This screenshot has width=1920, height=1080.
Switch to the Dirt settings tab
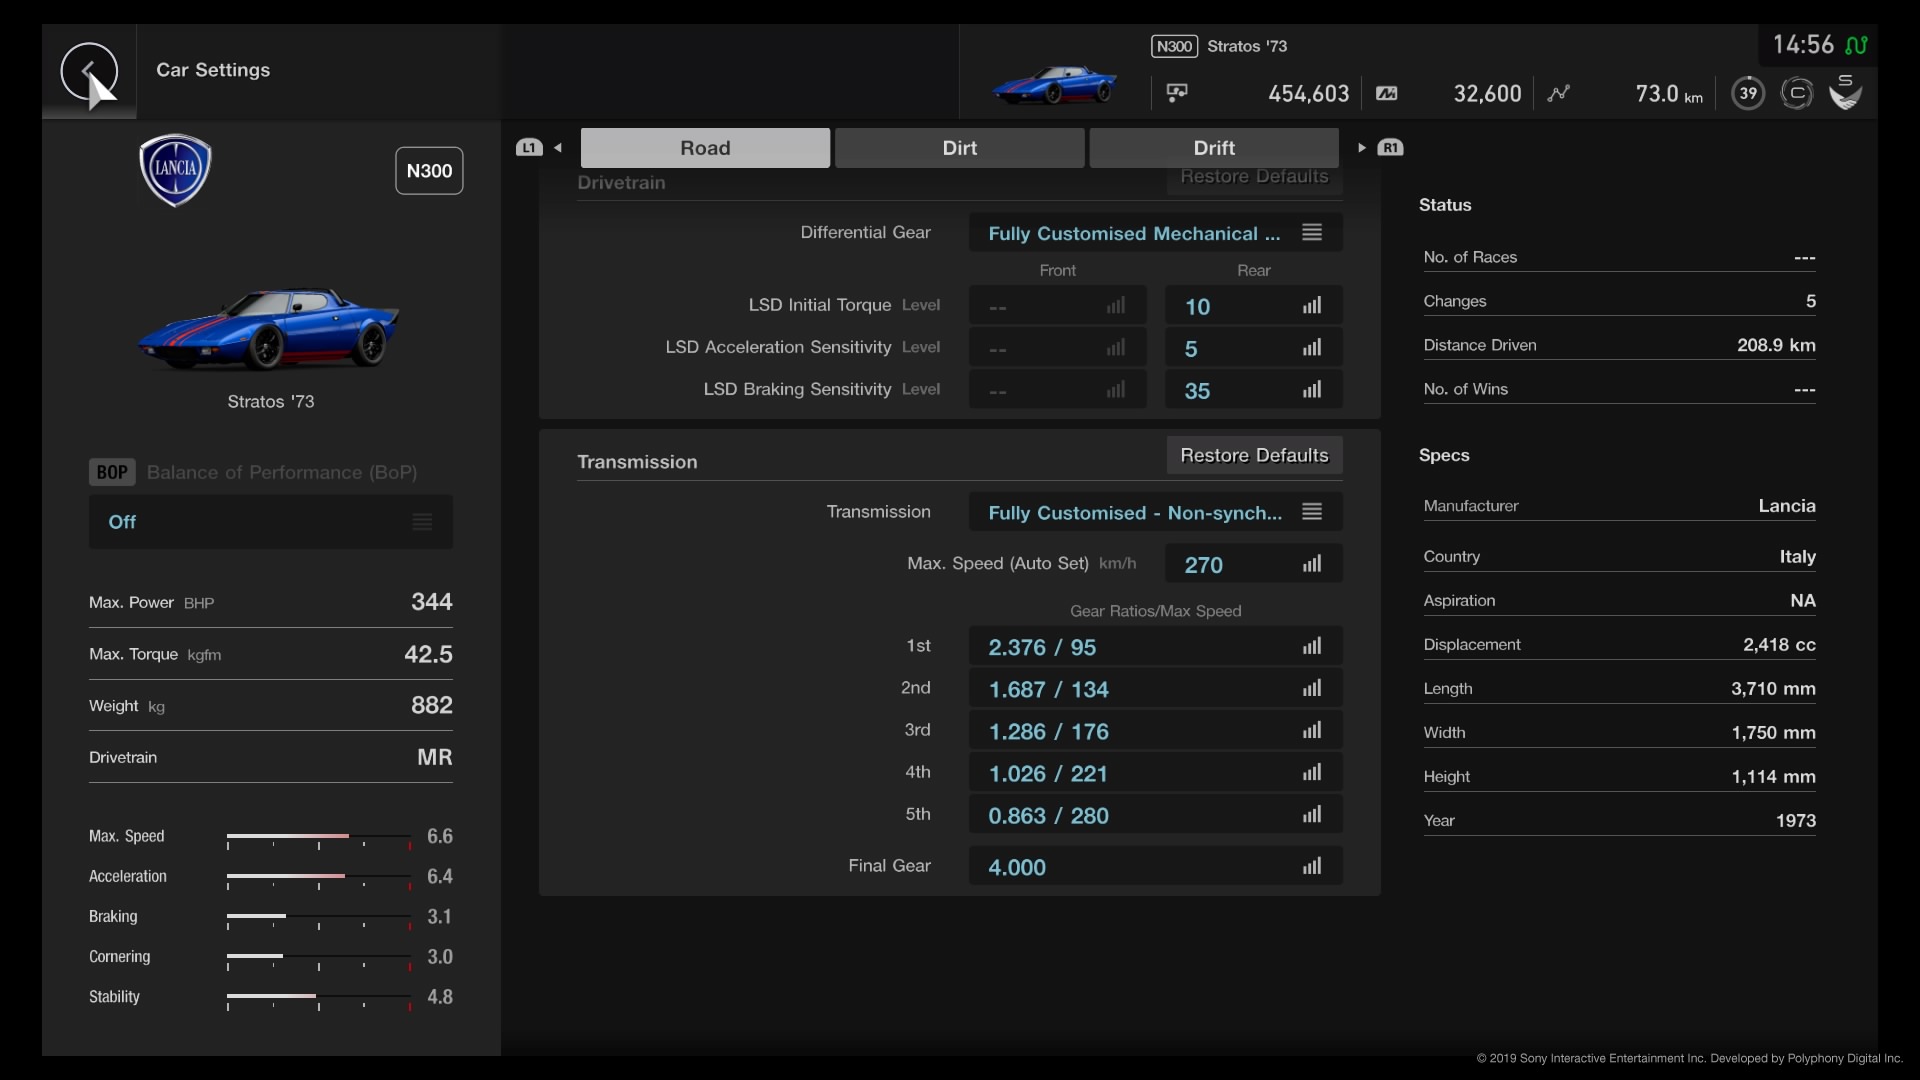point(959,147)
